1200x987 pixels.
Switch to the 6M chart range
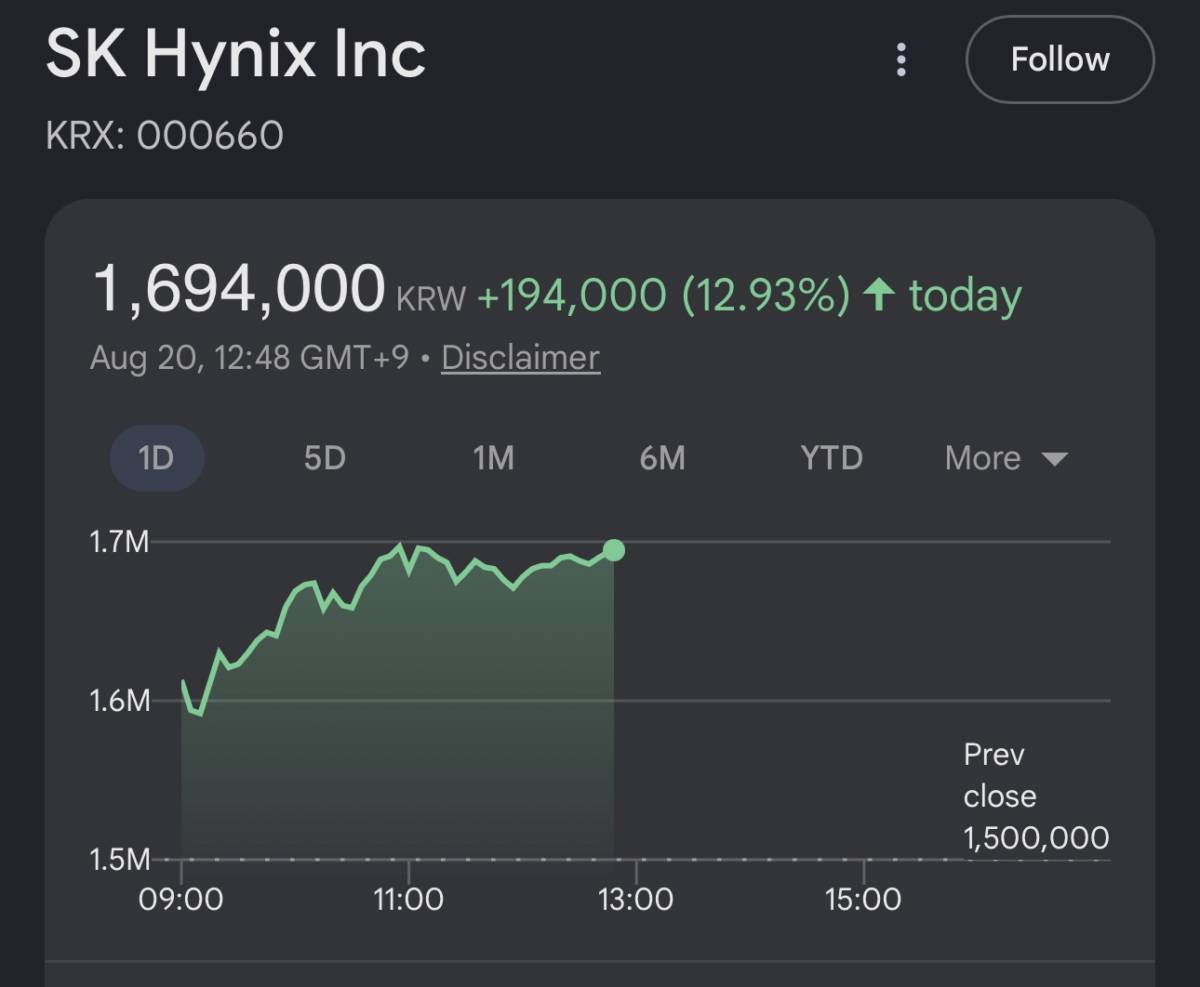click(x=662, y=458)
